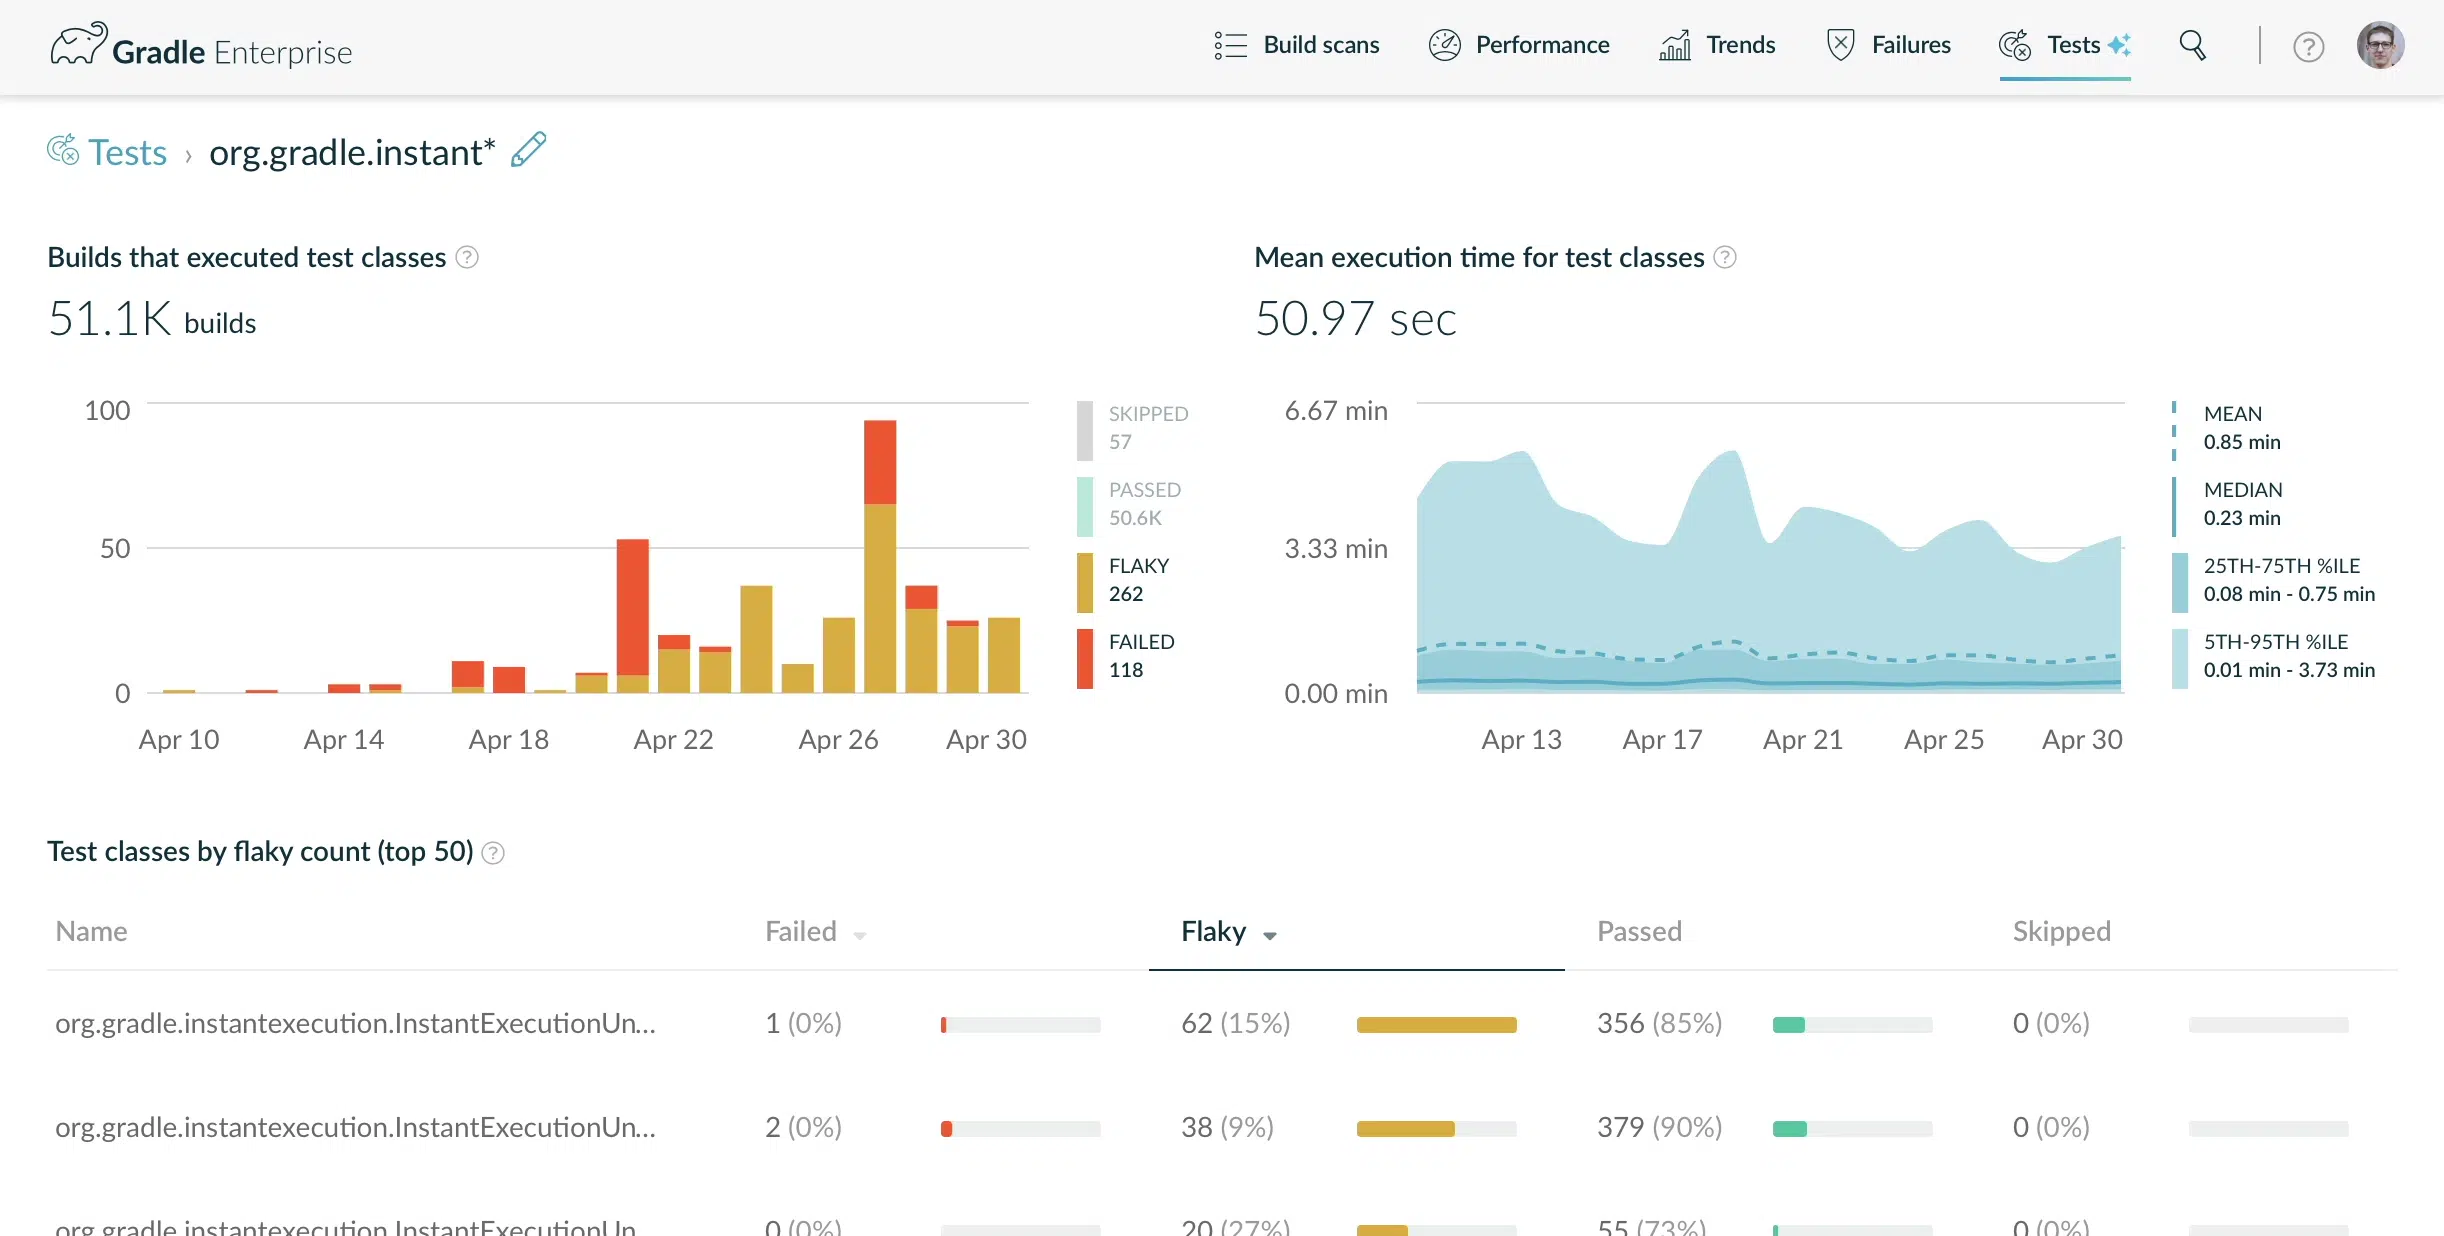Click the 2 (0%) failed value
The width and height of the screenshot is (2444, 1236).
[x=803, y=1127]
